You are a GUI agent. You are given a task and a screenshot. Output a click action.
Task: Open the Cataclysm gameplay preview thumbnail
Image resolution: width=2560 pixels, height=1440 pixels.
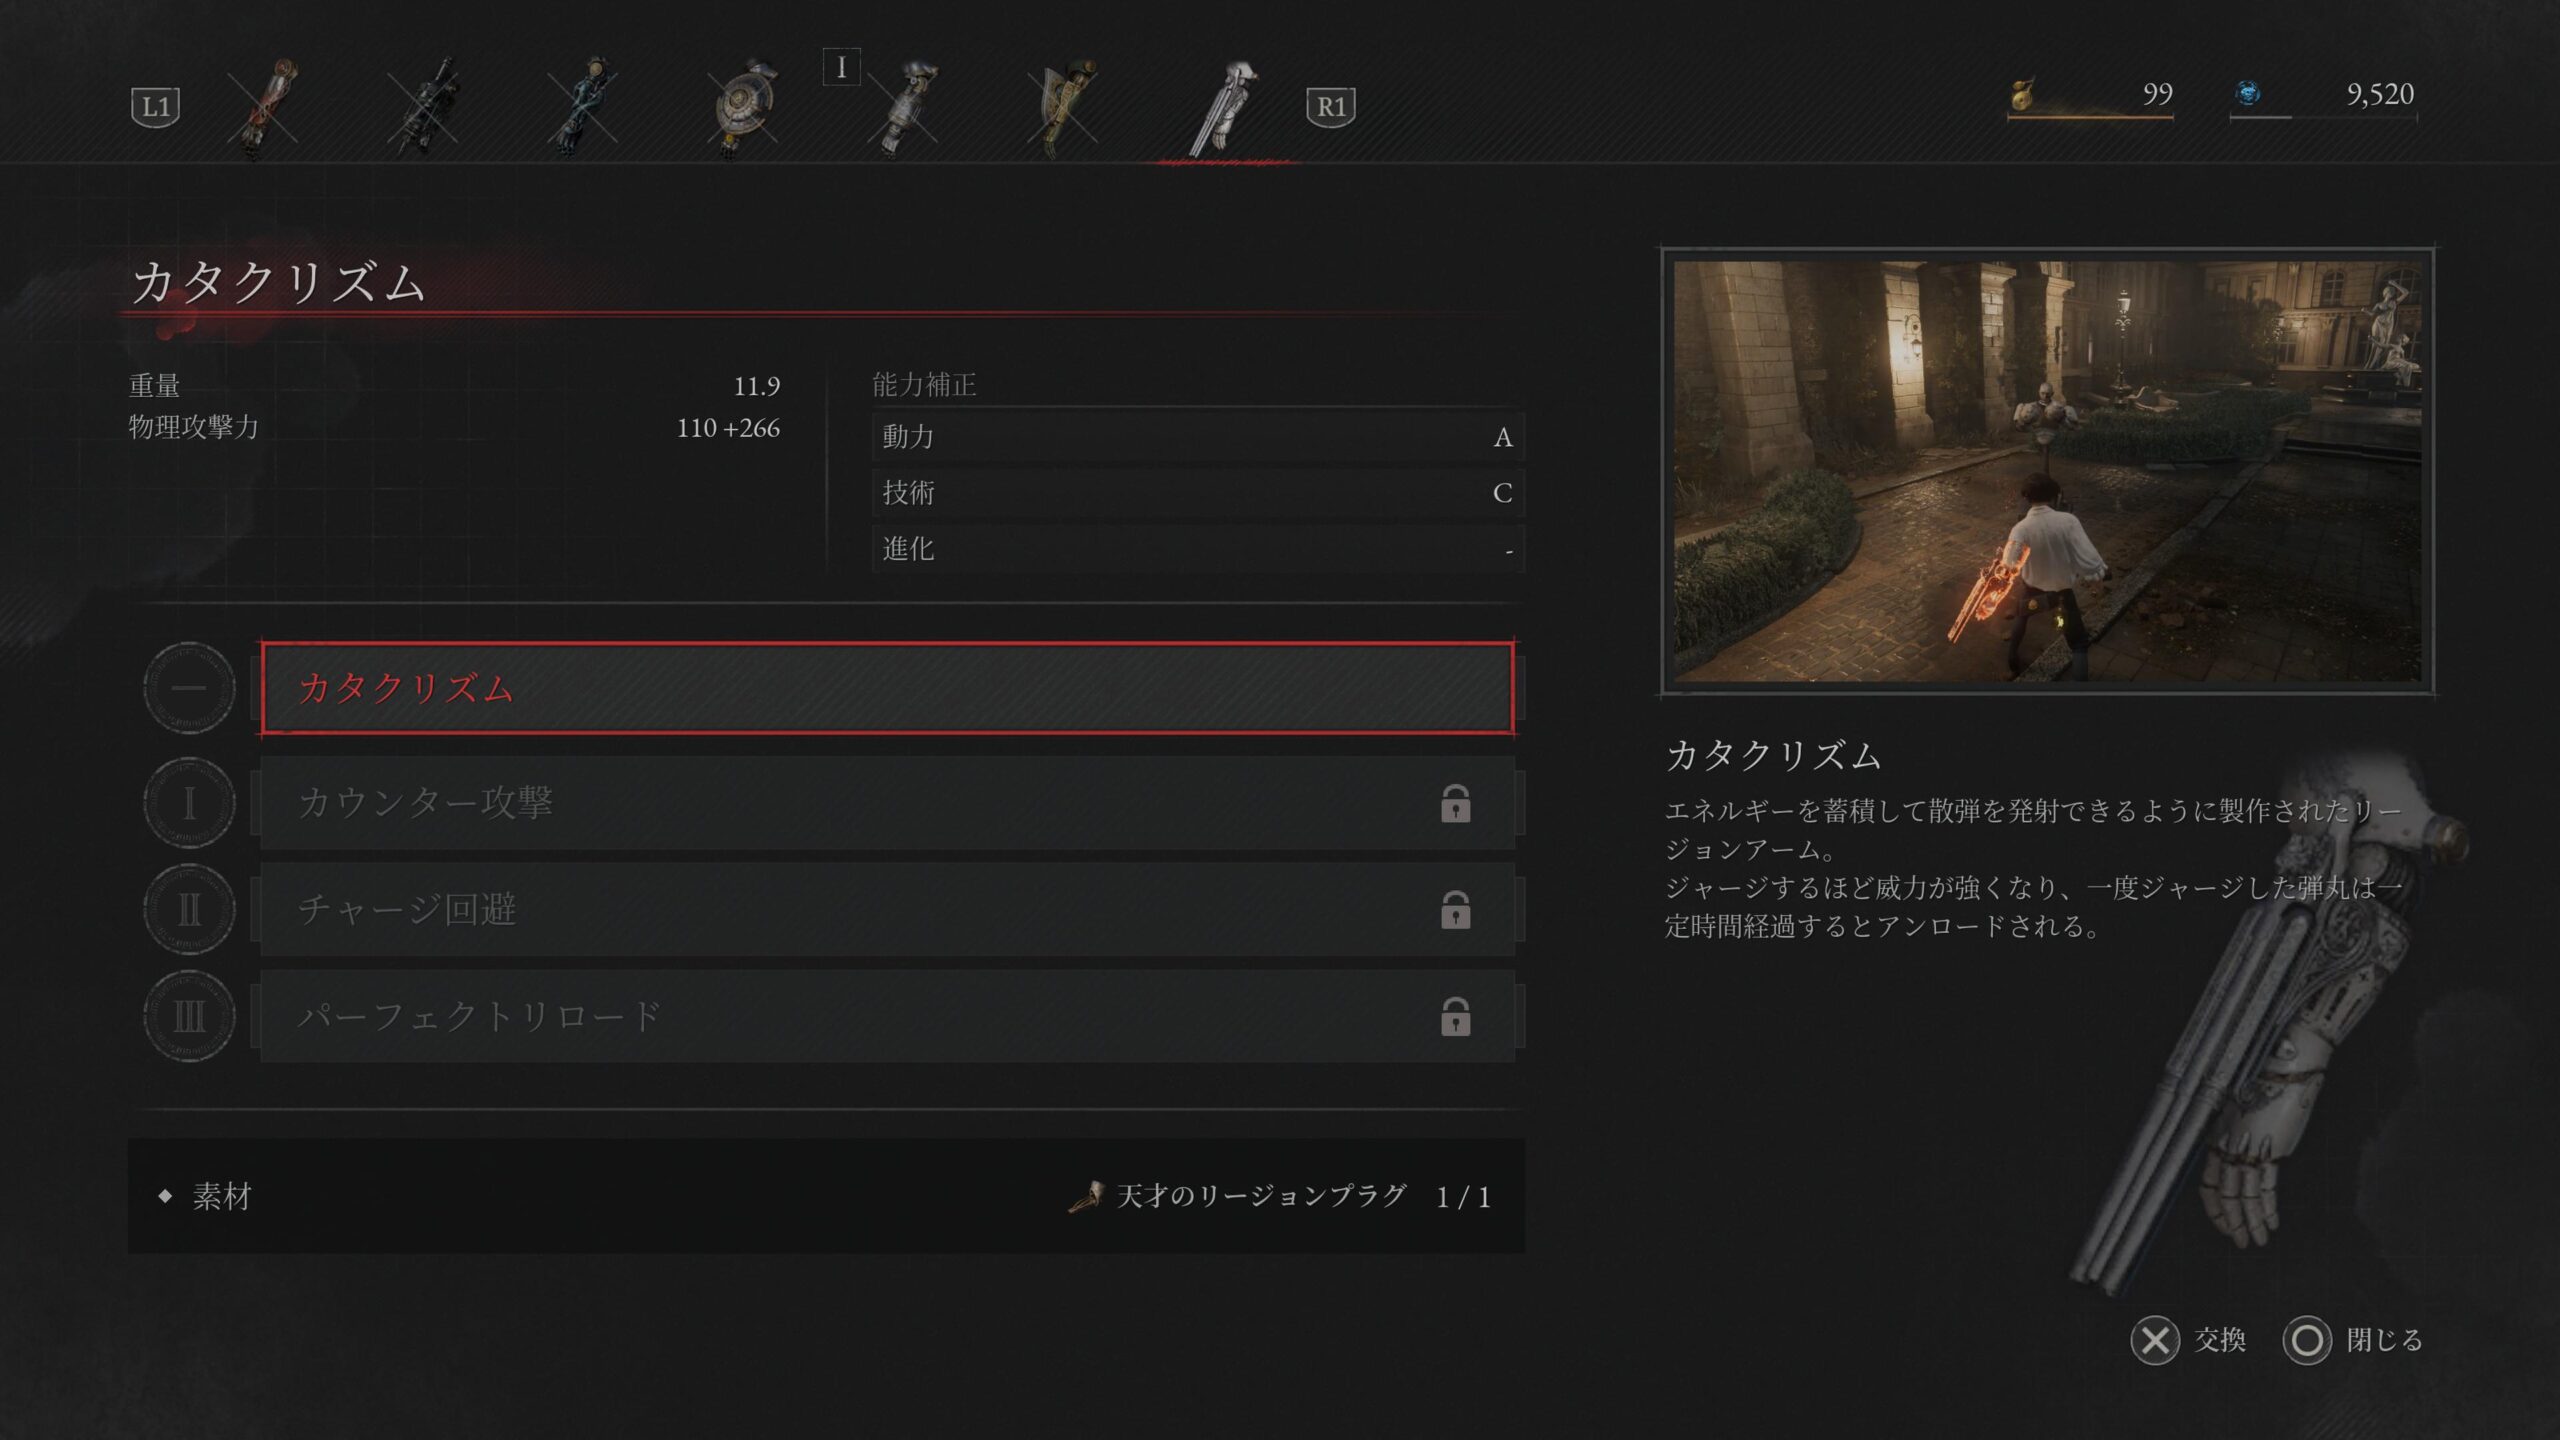[x=2047, y=471]
